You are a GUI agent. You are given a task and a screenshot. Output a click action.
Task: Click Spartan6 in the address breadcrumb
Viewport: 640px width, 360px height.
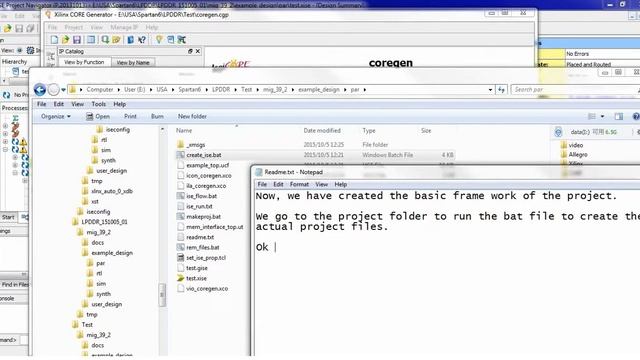(x=189, y=89)
